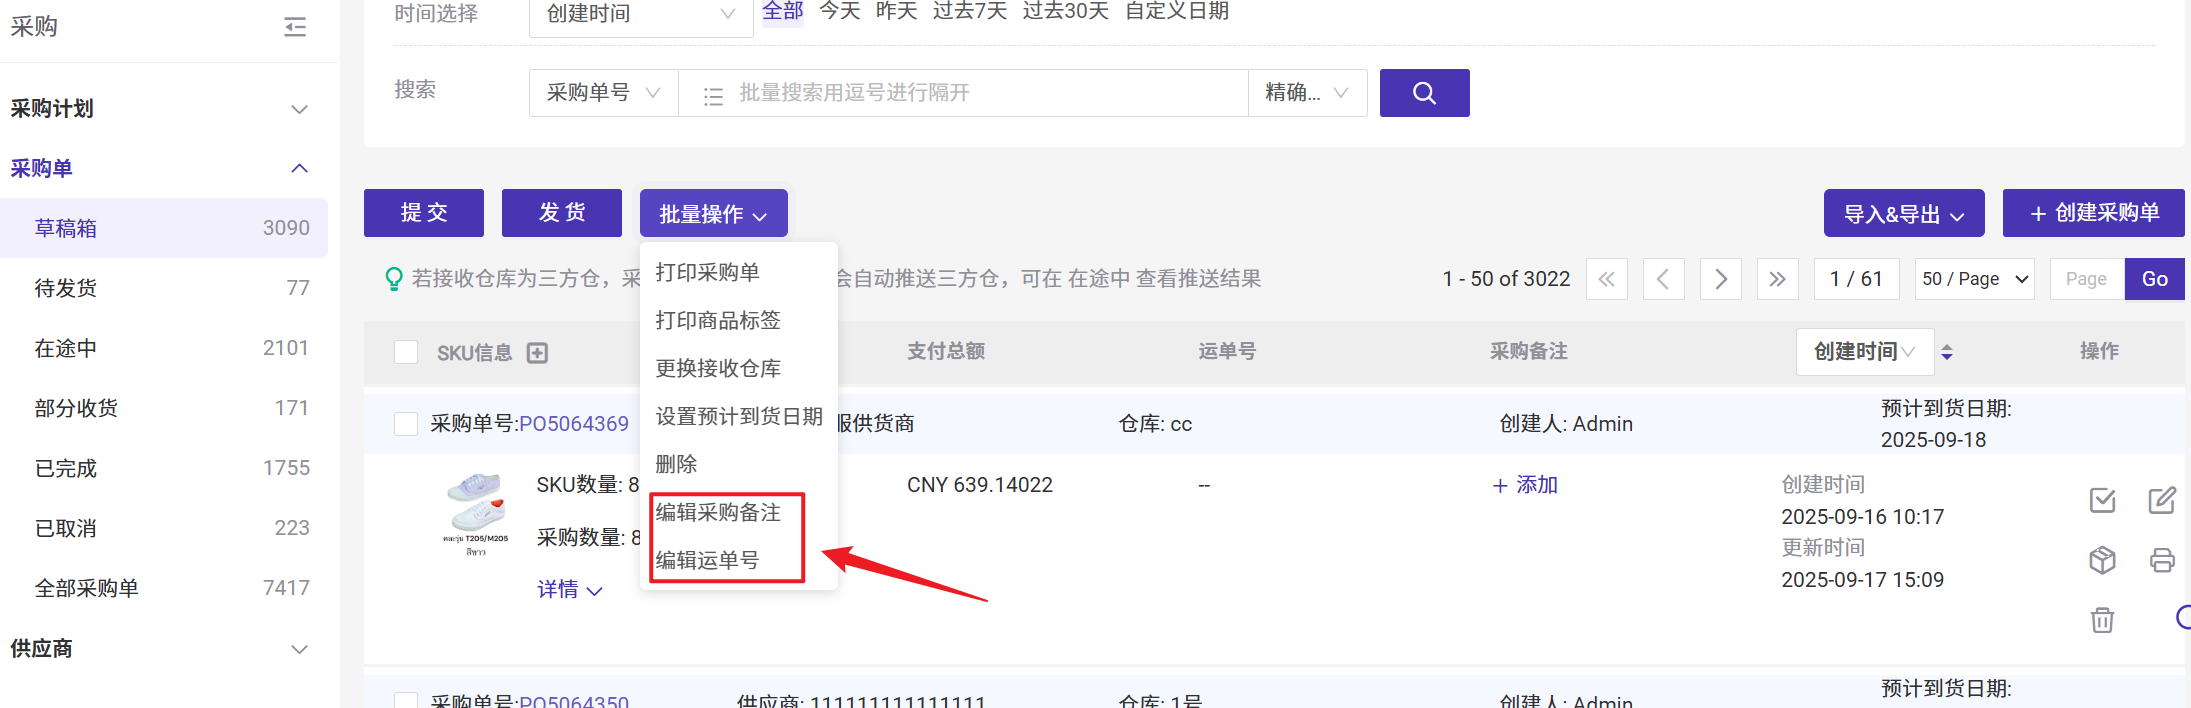Click the edit pencil icon for order PO5064369

pyautogui.click(x=2161, y=500)
